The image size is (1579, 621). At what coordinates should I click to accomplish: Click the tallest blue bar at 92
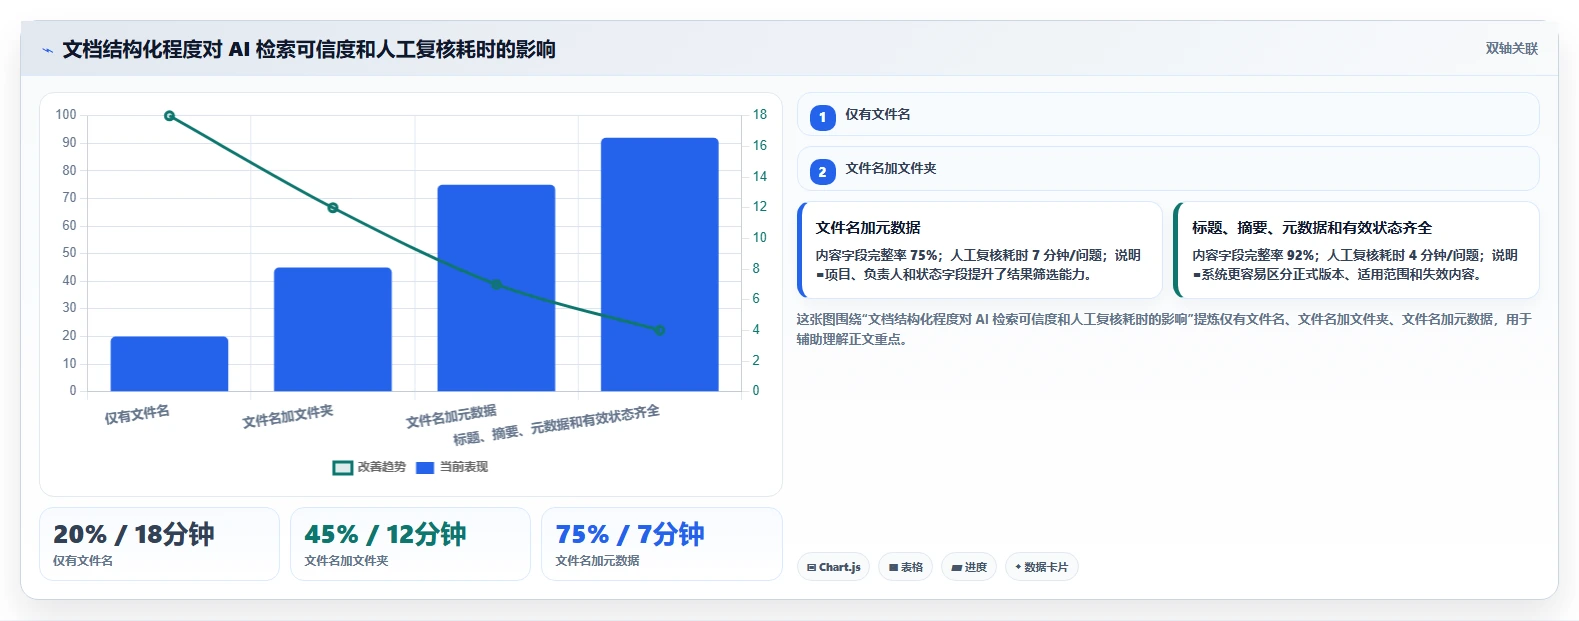[660, 264]
